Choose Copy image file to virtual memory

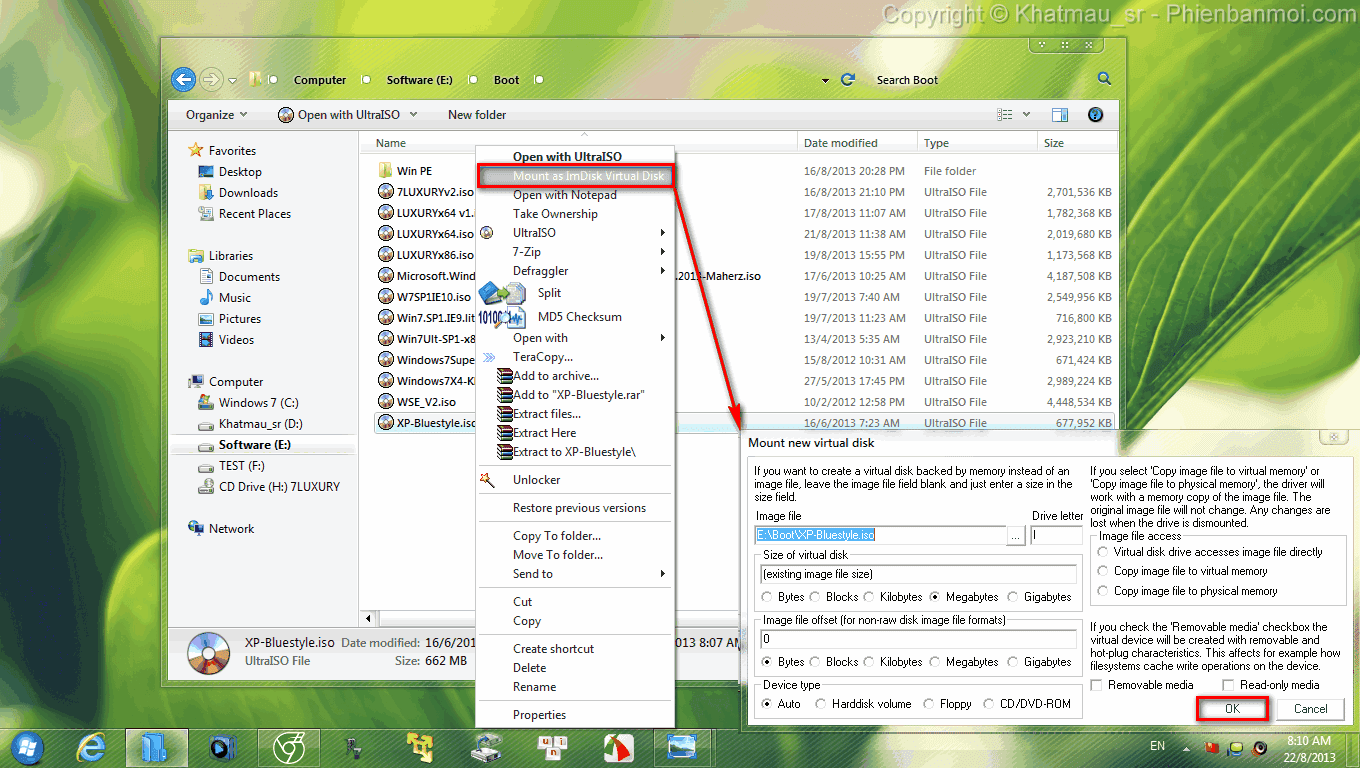click(1103, 571)
